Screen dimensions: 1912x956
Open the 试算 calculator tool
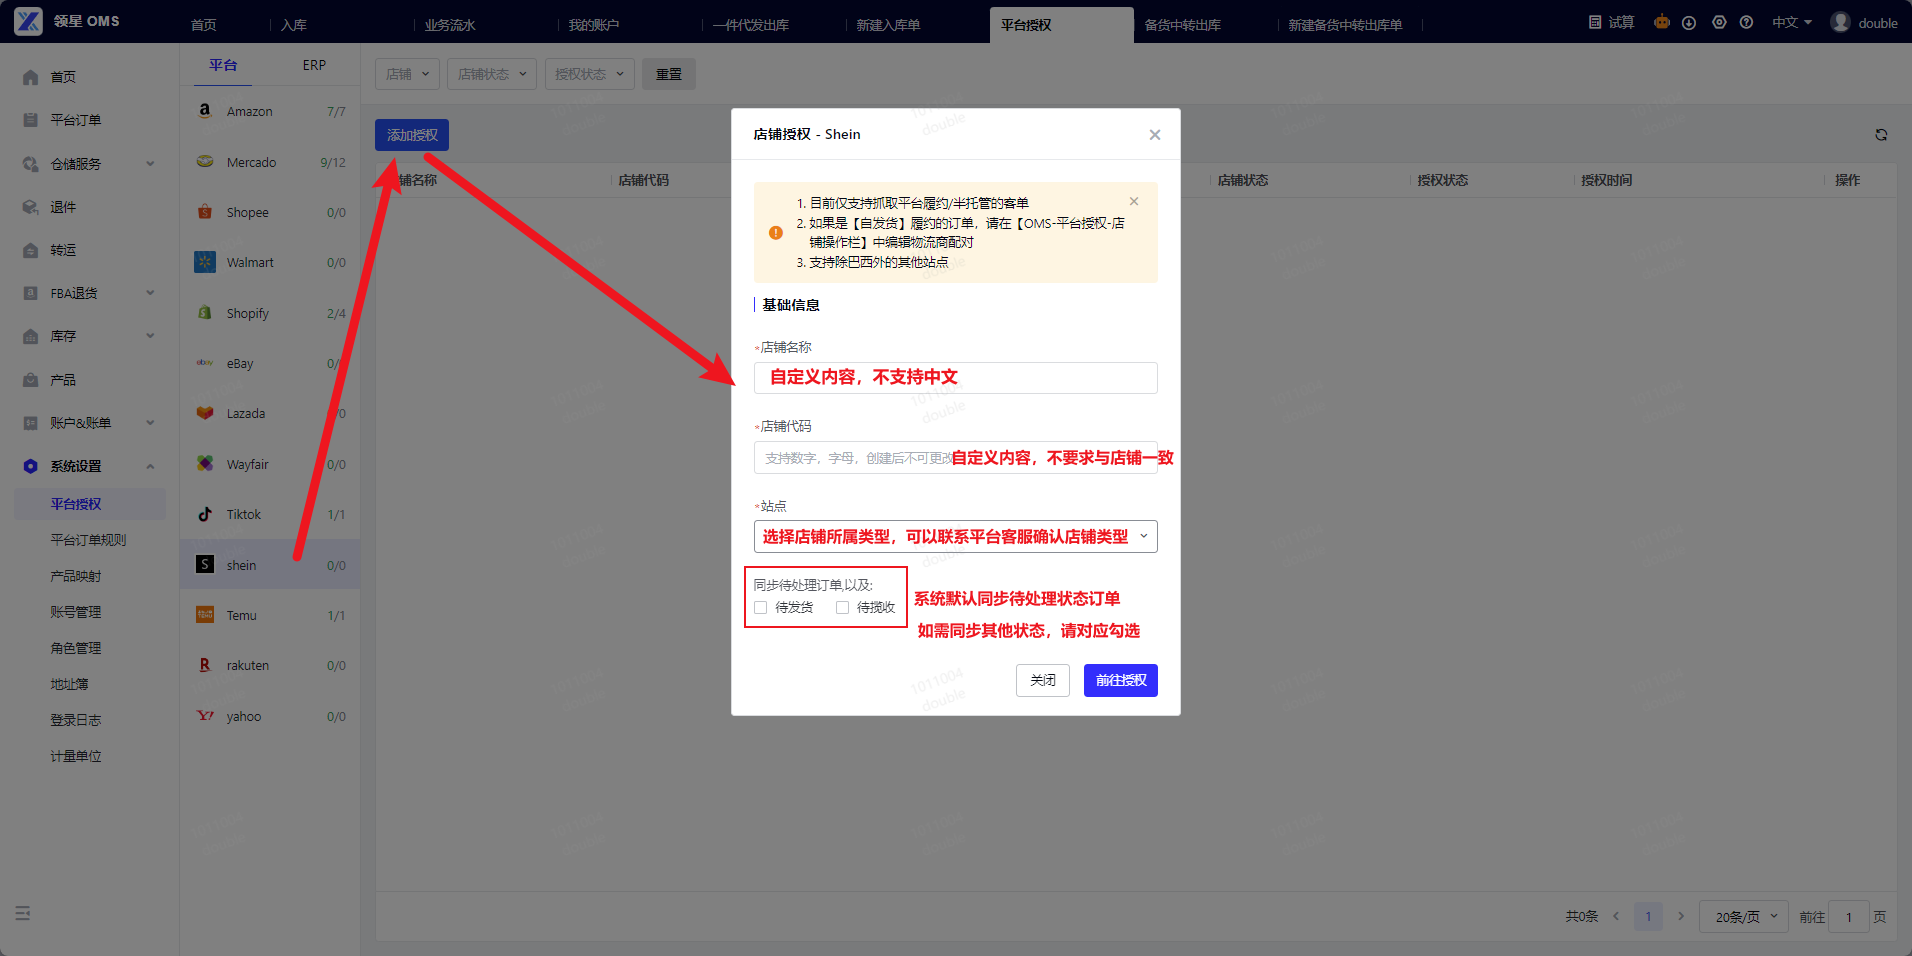(x=1611, y=22)
